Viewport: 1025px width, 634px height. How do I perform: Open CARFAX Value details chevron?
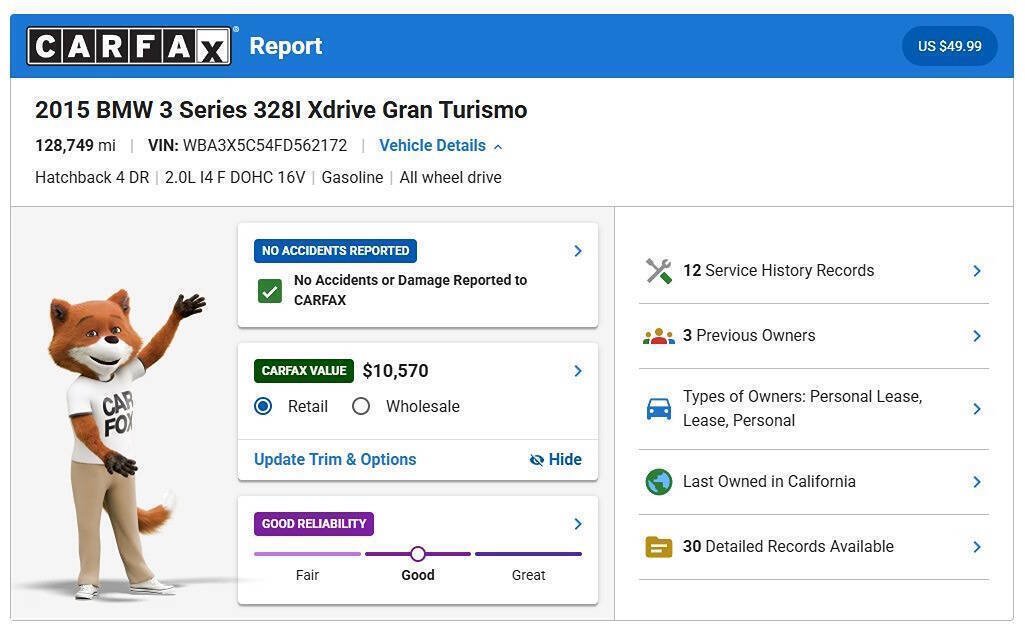578,371
